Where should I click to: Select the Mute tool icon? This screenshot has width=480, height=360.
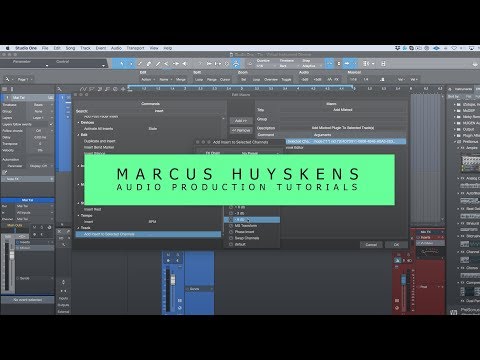[x=167, y=63]
